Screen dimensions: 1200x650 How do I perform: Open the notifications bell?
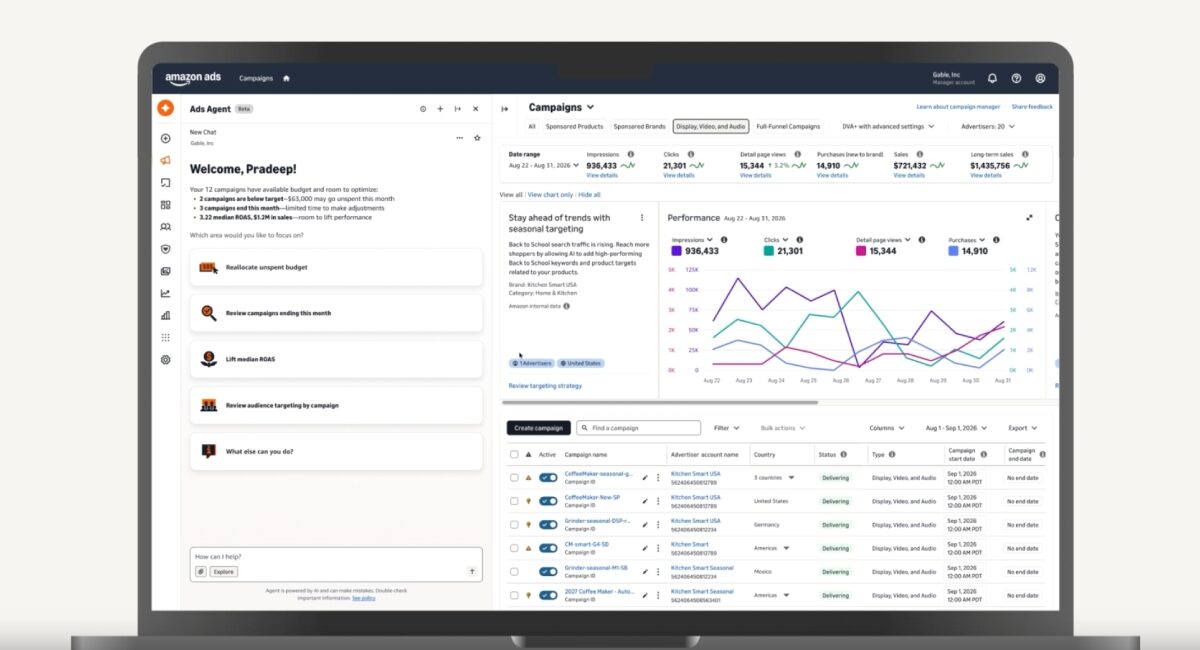pyautogui.click(x=992, y=78)
